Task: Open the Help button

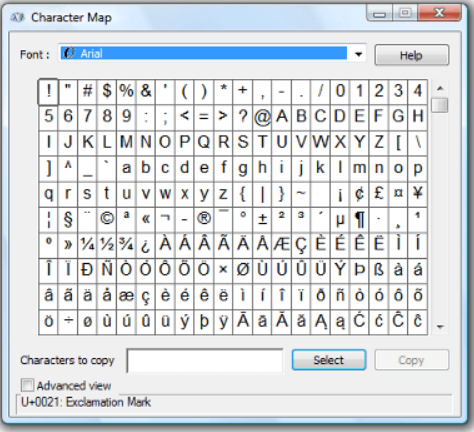Action: (x=412, y=55)
